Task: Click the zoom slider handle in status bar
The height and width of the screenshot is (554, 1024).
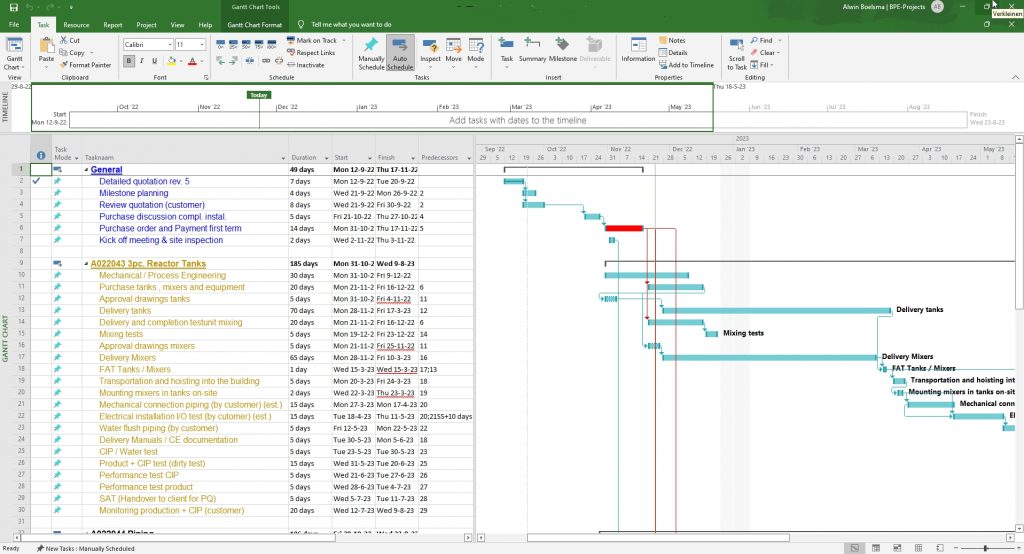Action: tap(985, 548)
